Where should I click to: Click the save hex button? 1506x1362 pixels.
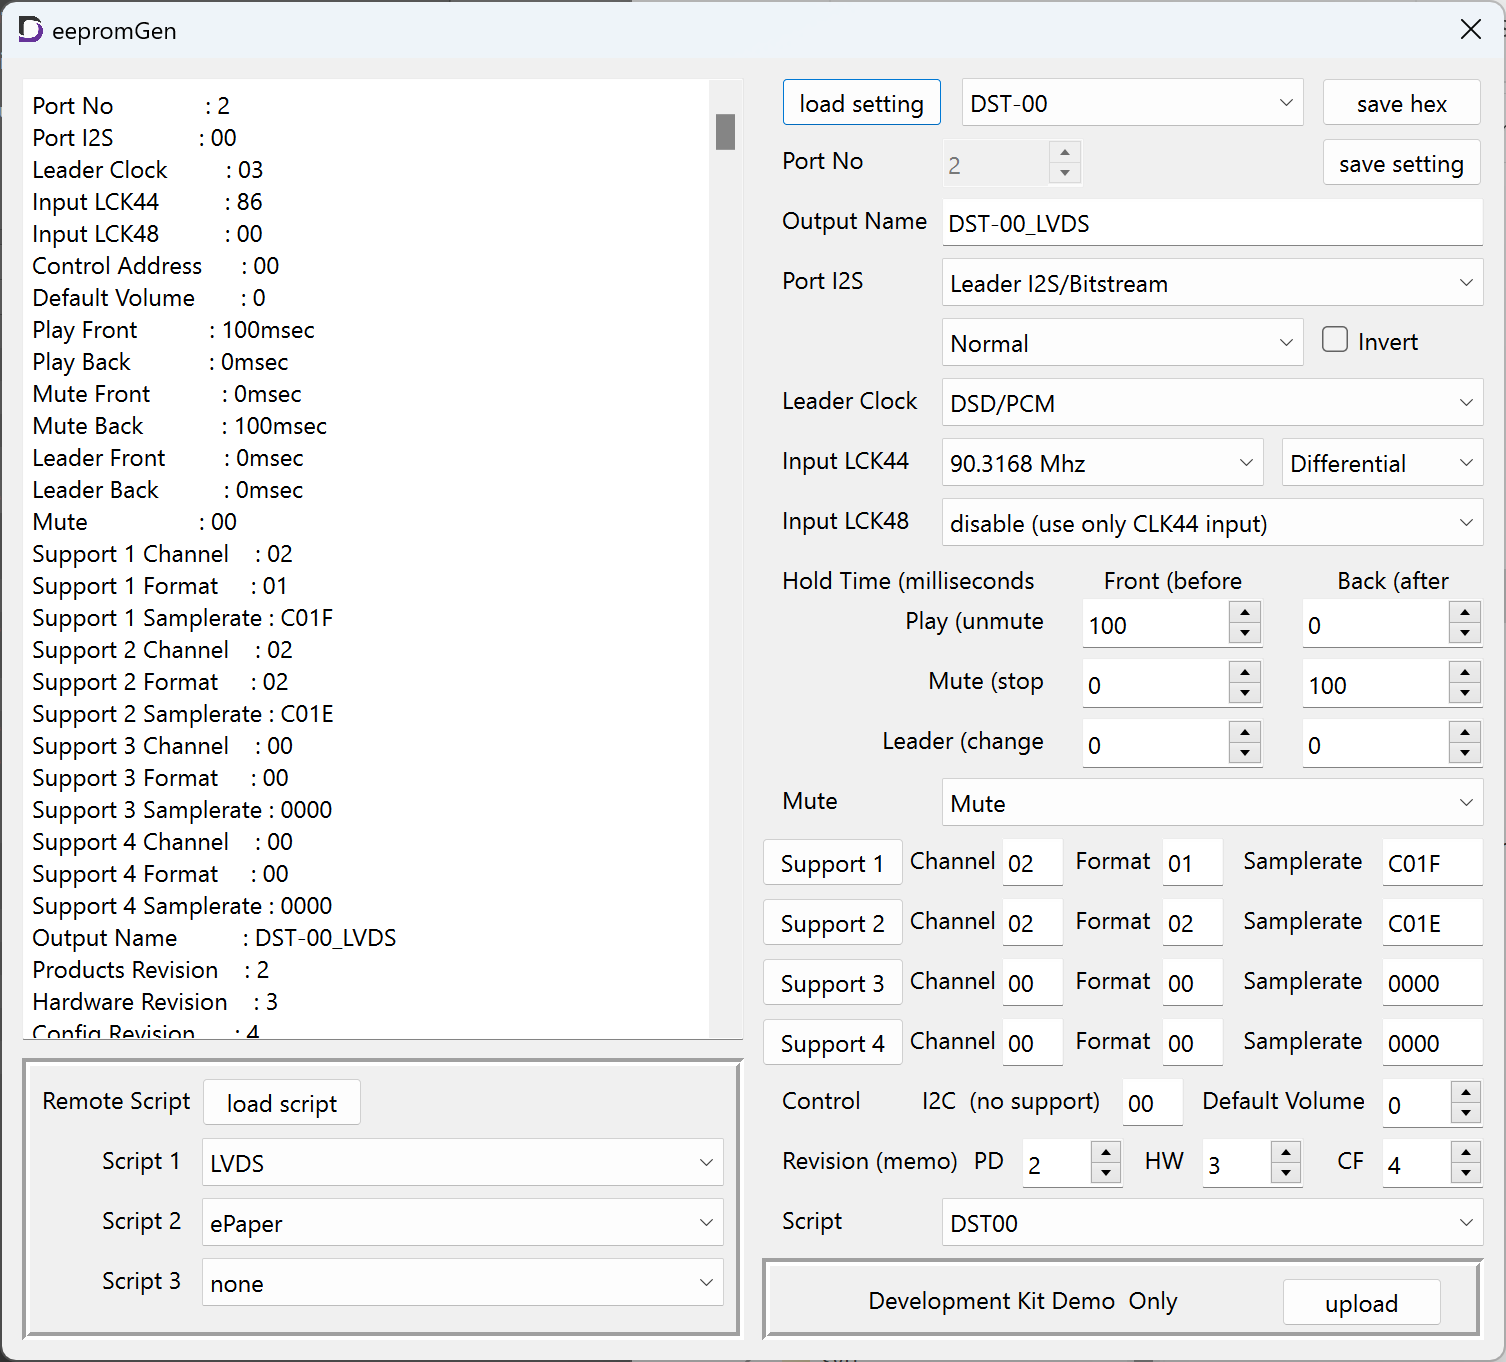[x=1401, y=103]
